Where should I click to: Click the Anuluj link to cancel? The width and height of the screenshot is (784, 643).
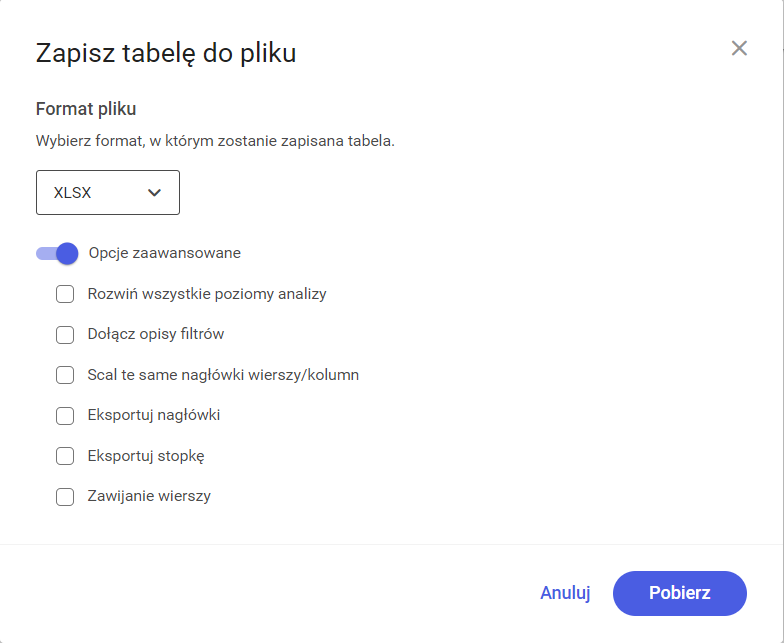pos(565,593)
